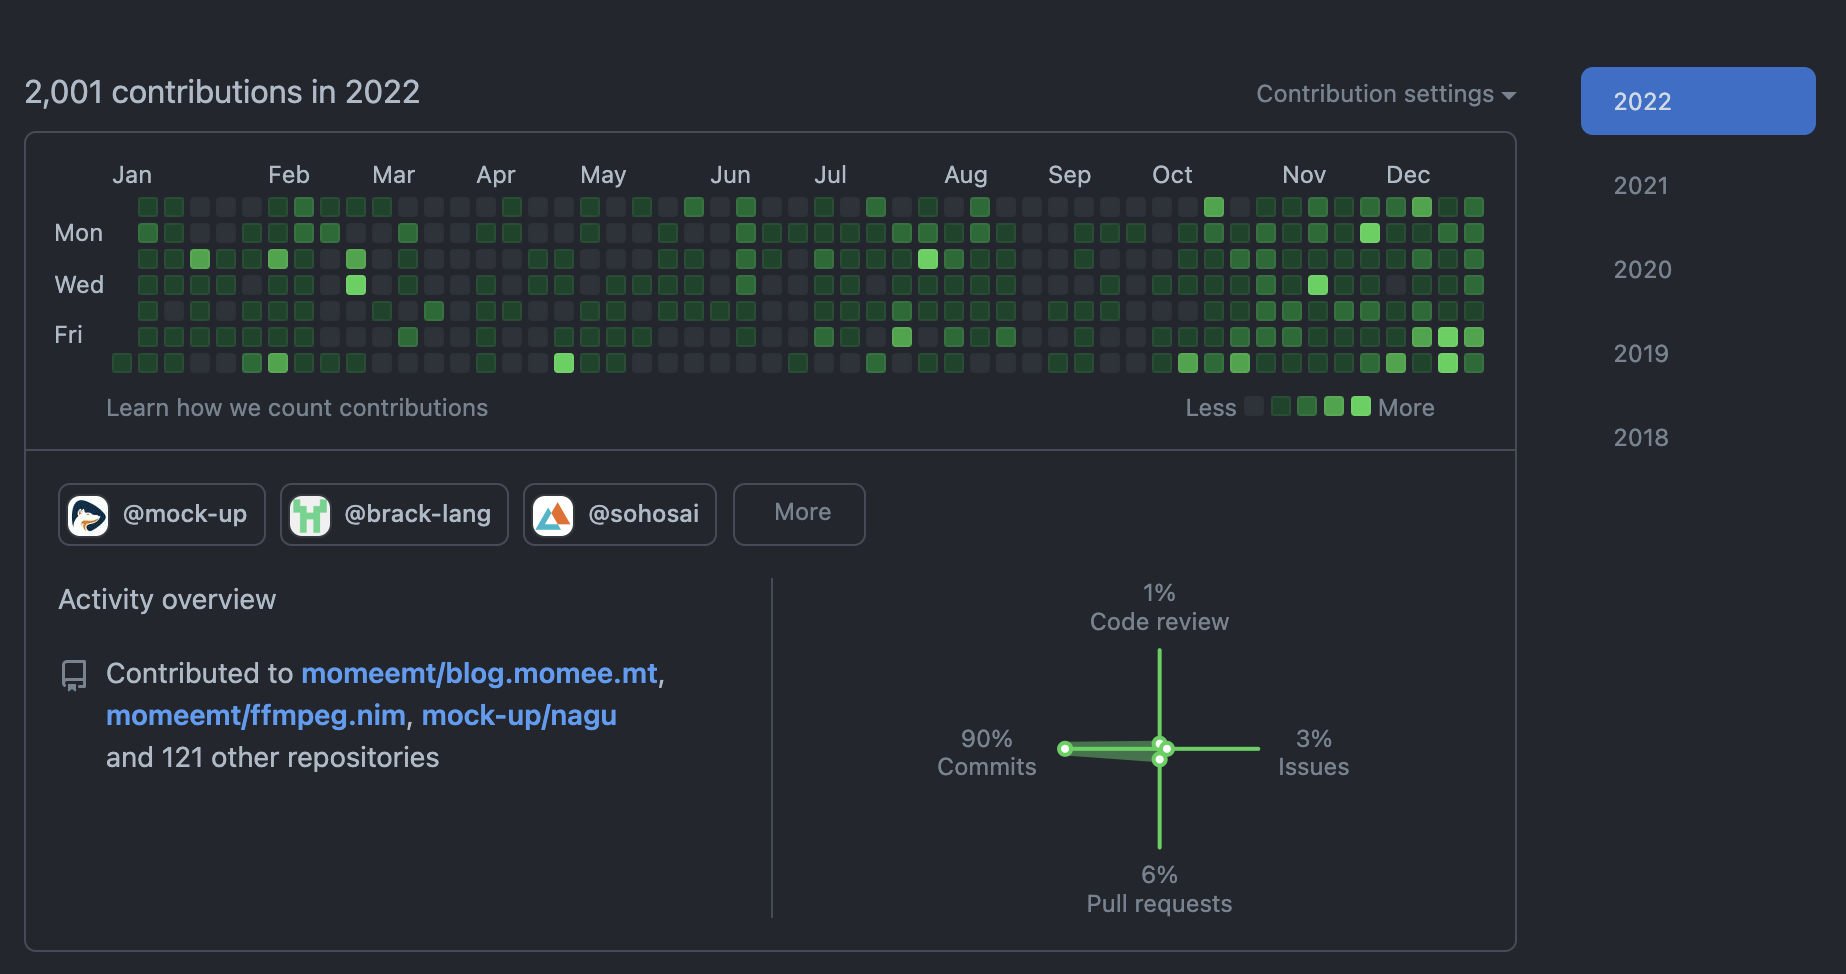1846x974 pixels.
Task: Click the 90% Commits label on chart
Action: (x=986, y=753)
